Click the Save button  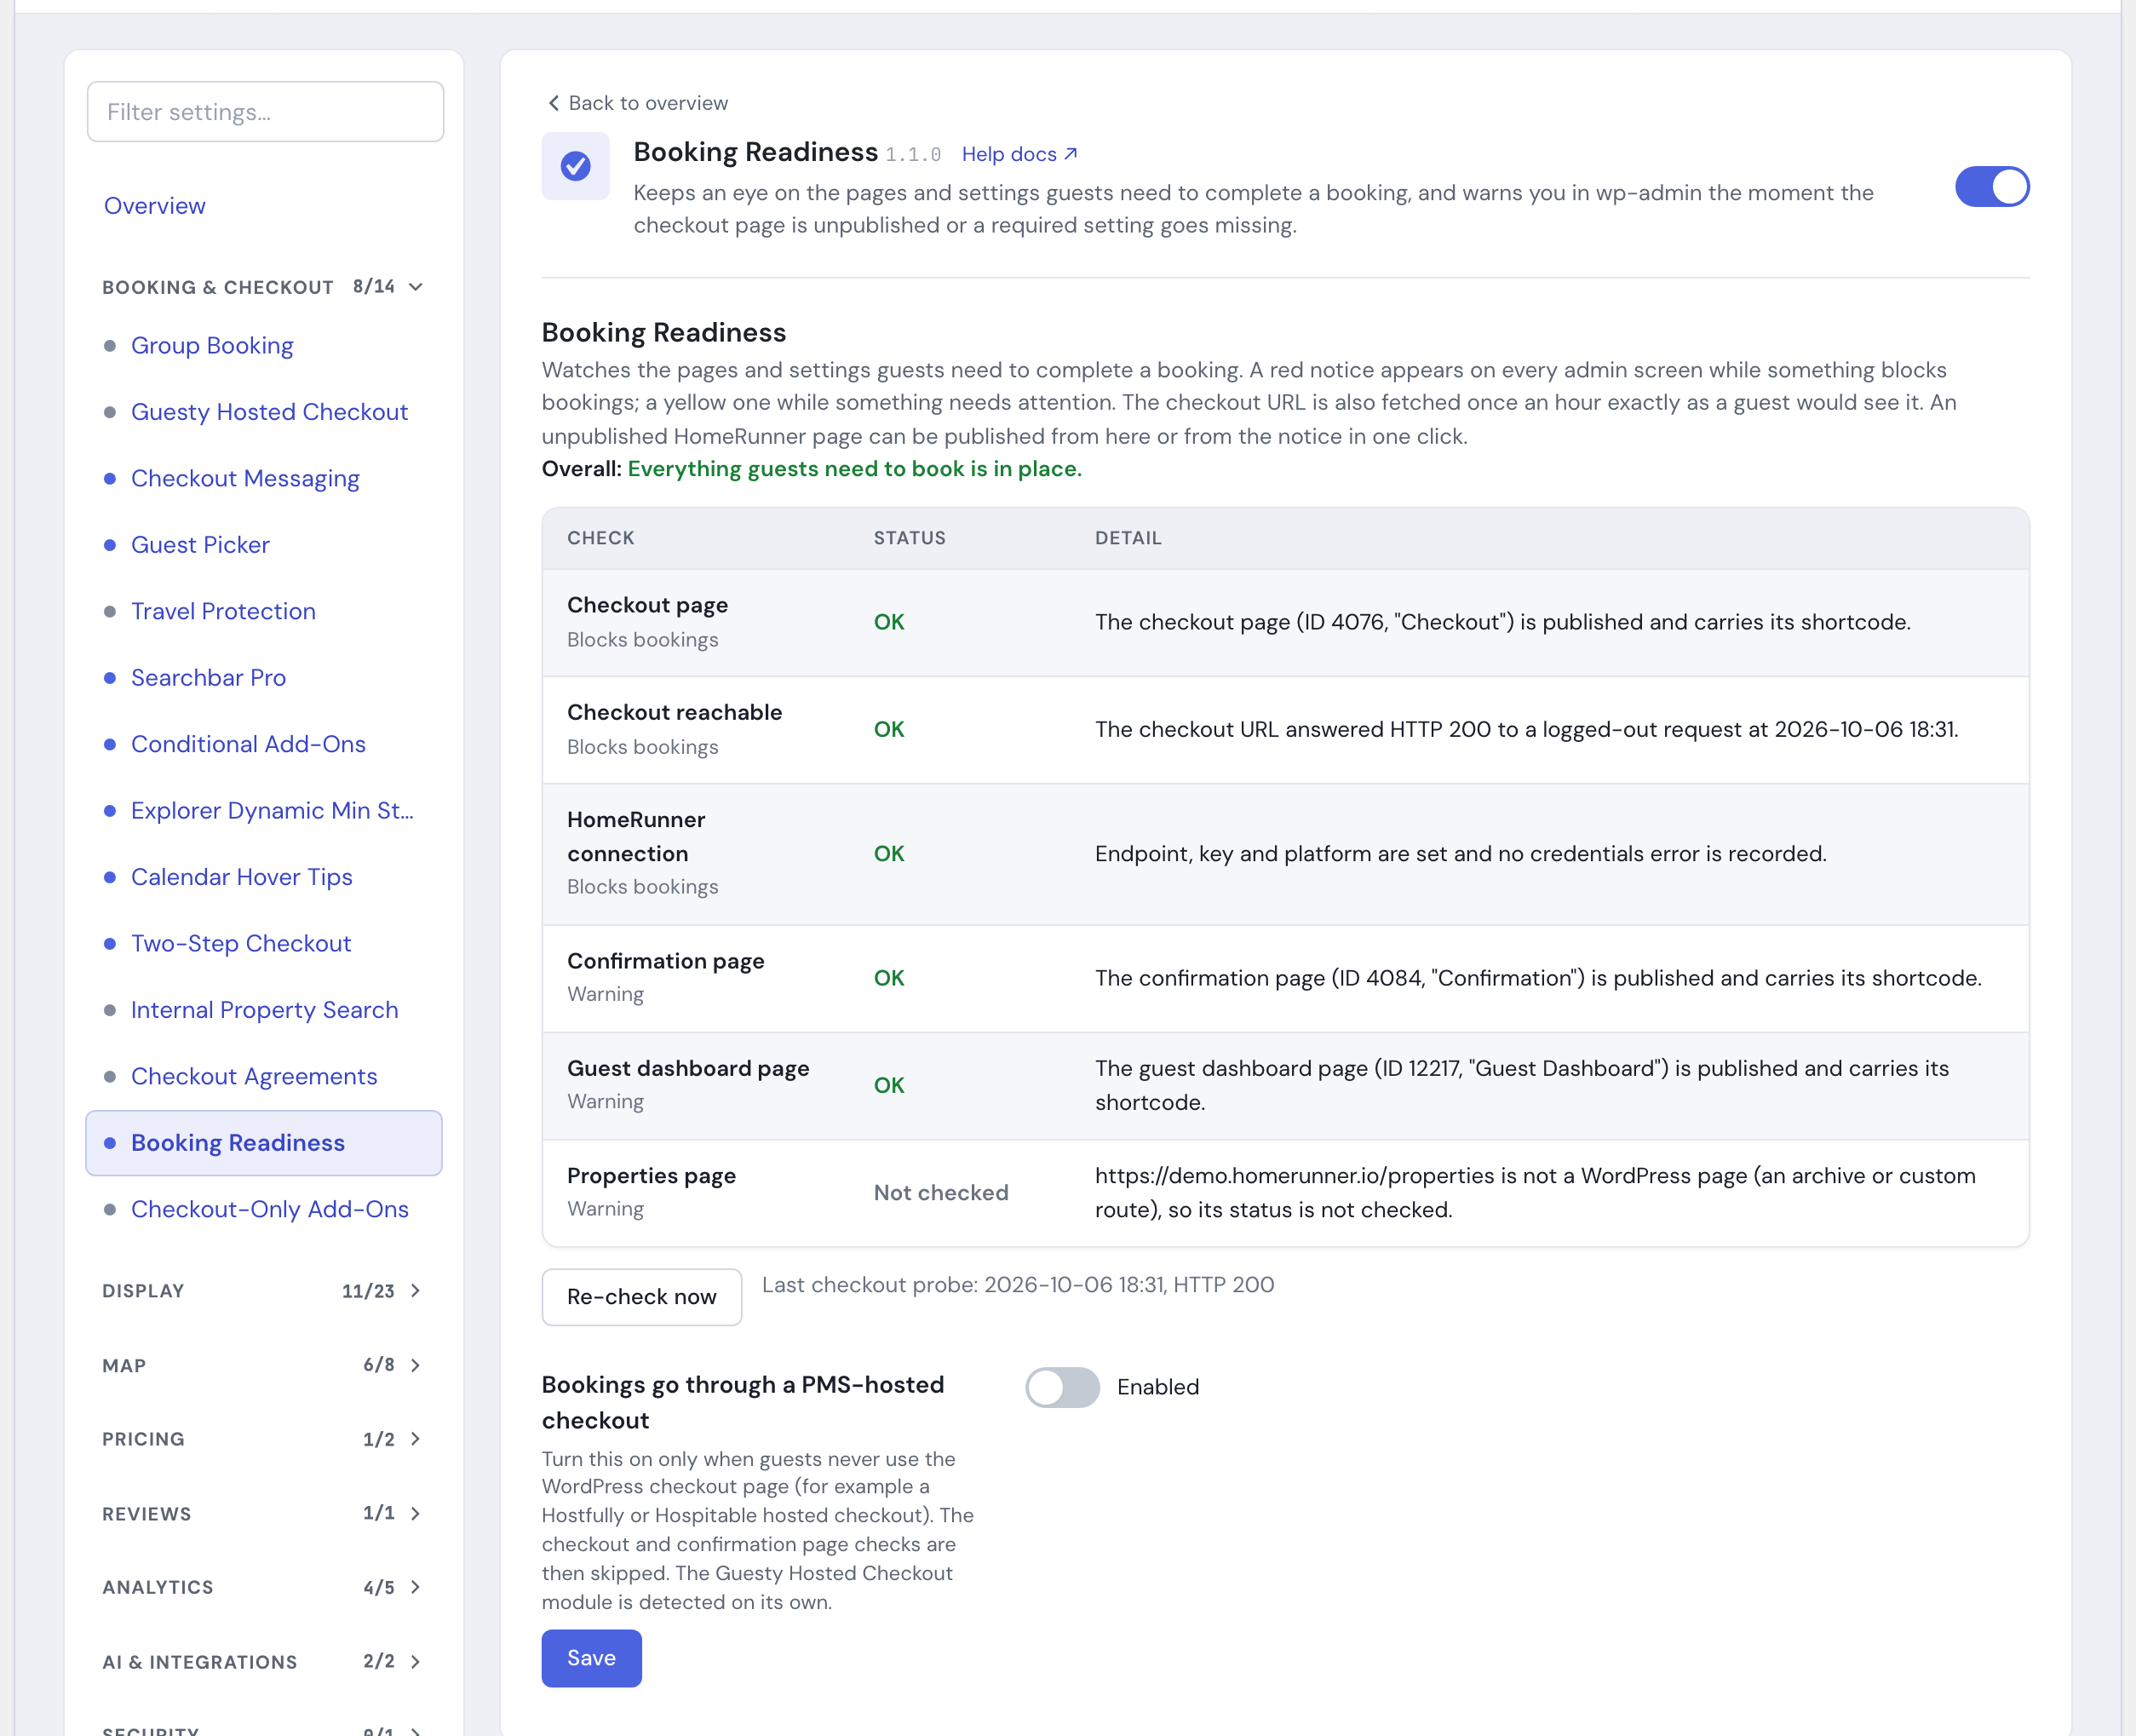tap(591, 1658)
